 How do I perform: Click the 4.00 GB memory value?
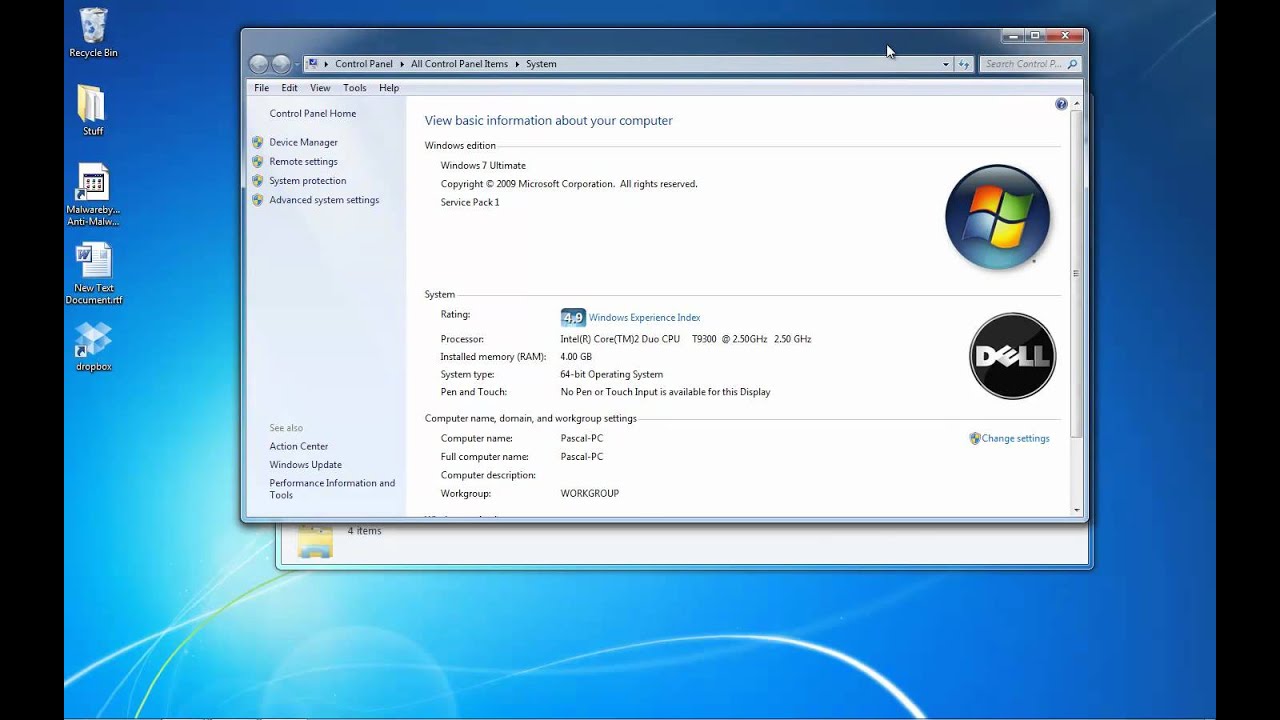(x=576, y=357)
